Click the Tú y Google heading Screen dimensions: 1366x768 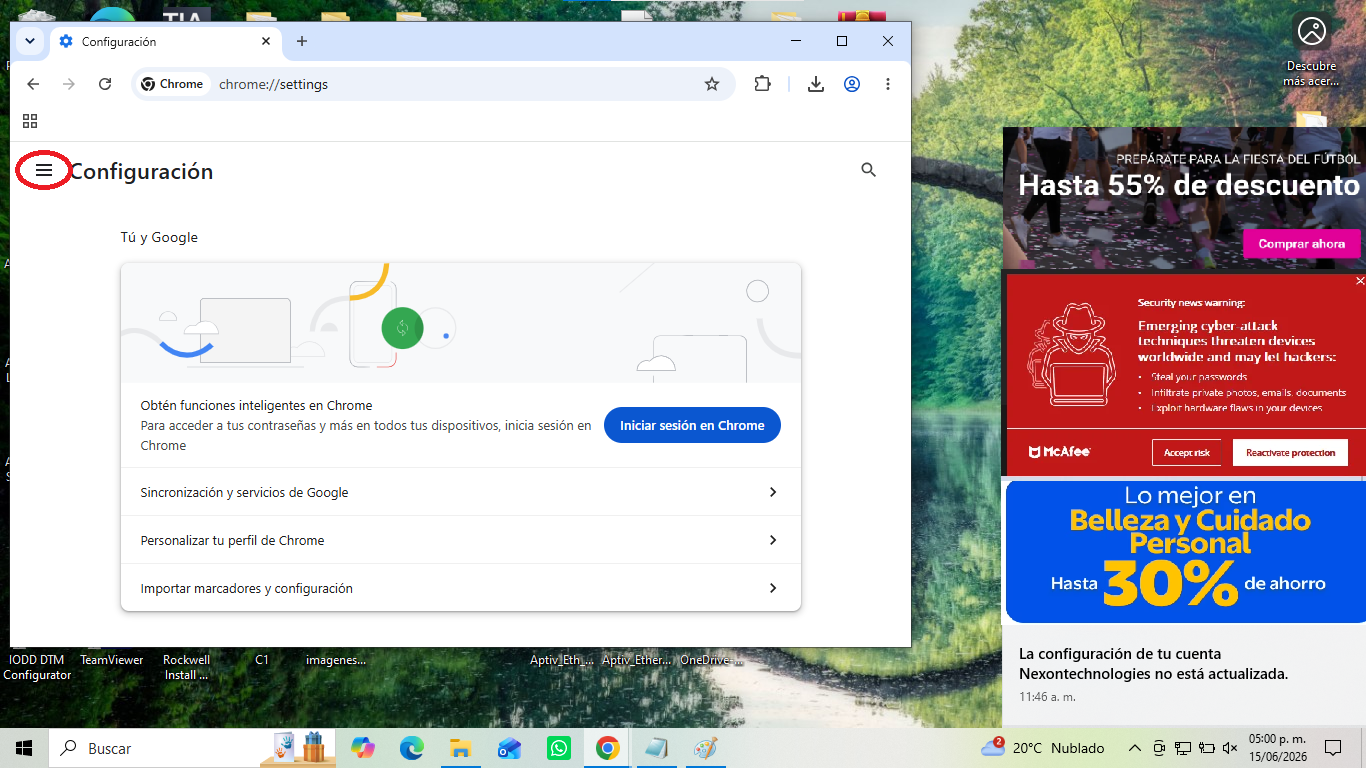click(159, 237)
